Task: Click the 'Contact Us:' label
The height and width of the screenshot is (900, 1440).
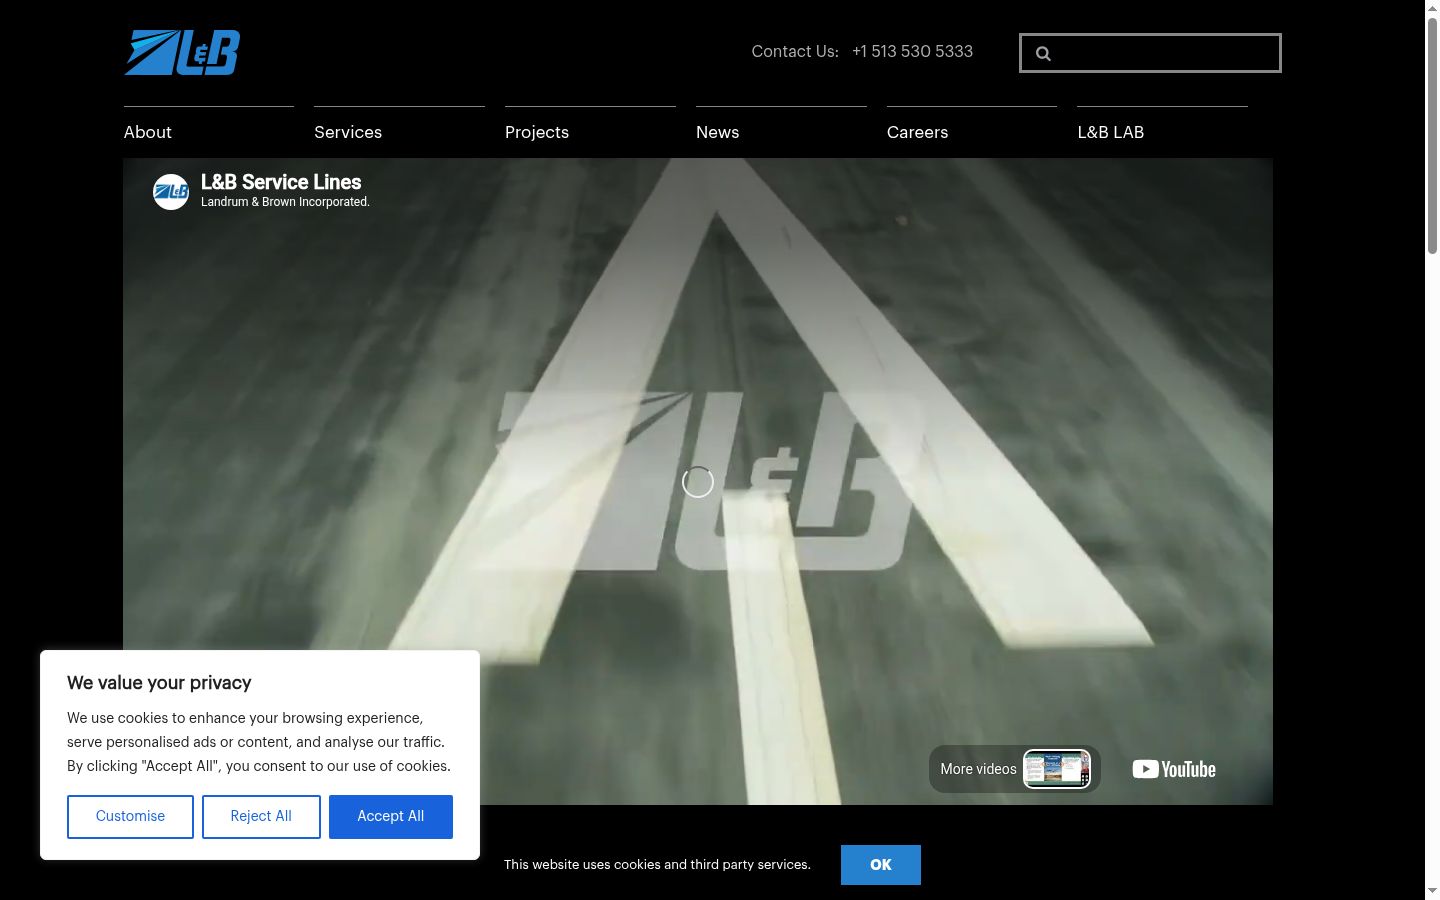Action: pyautogui.click(x=795, y=51)
